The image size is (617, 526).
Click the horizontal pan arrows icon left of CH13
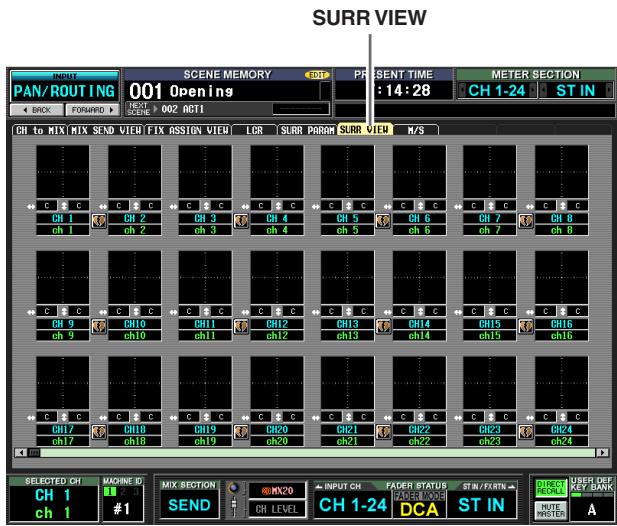point(316,312)
